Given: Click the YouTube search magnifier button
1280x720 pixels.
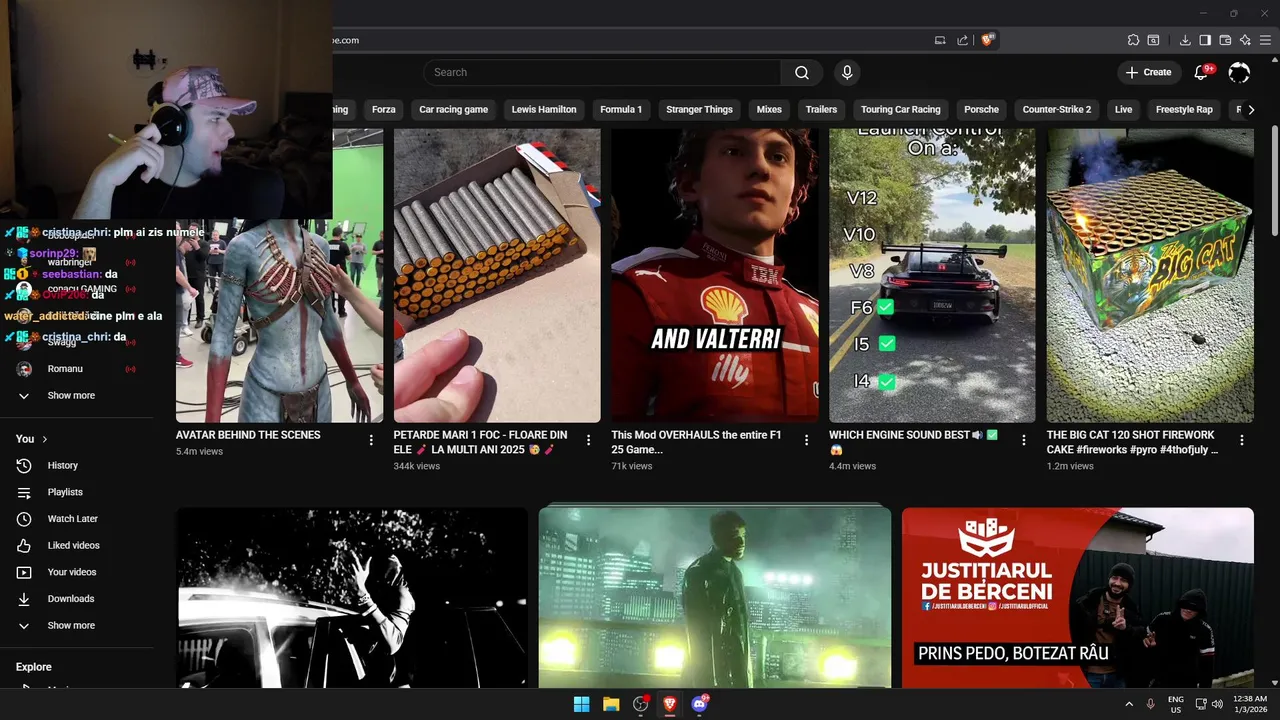Looking at the screenshot, I should tap(802, 72).
